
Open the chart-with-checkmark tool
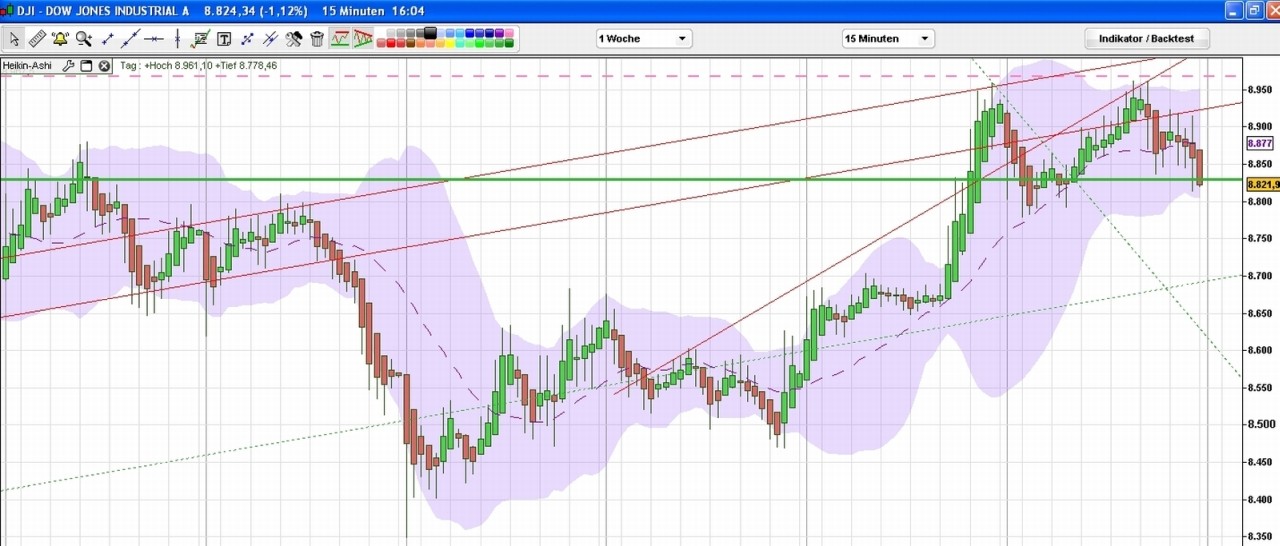pyautogui.click(x=200, y=39)
